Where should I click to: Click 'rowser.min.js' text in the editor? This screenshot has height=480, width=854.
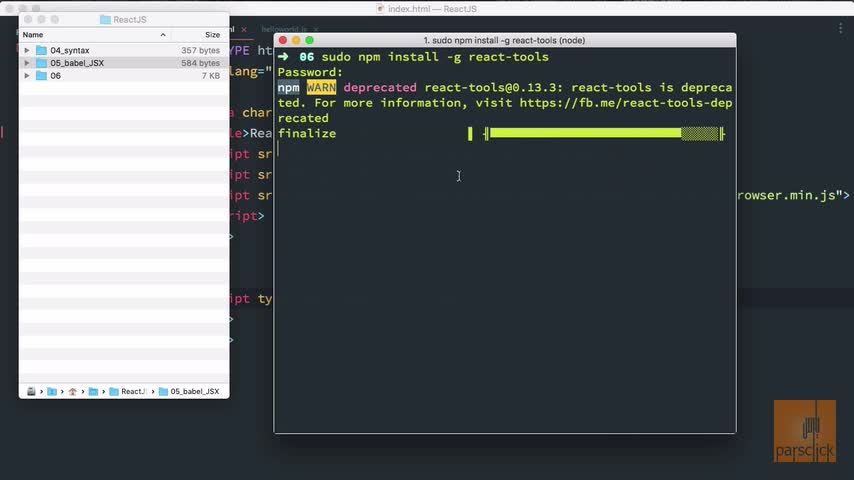tap(786, 196)
